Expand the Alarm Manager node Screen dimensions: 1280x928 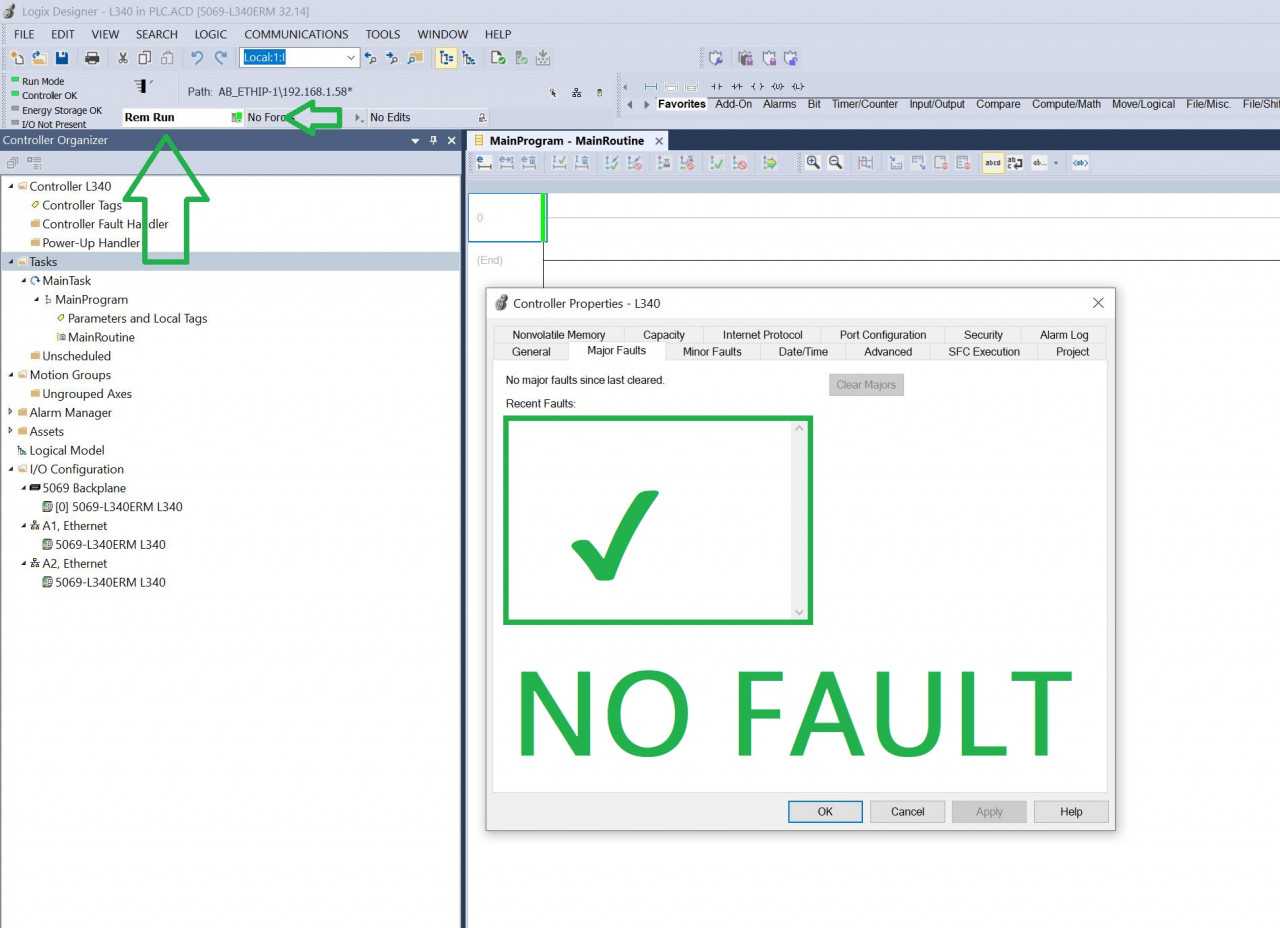(x=11, y=412)
